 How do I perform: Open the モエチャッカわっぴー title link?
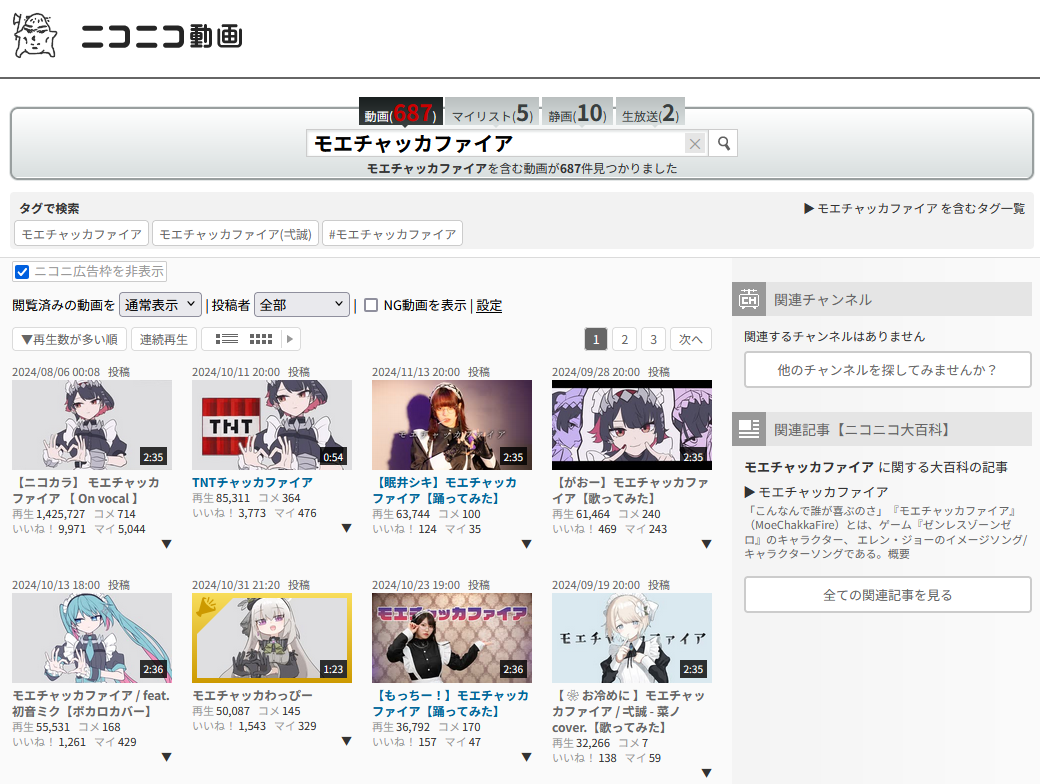[252, 695]
